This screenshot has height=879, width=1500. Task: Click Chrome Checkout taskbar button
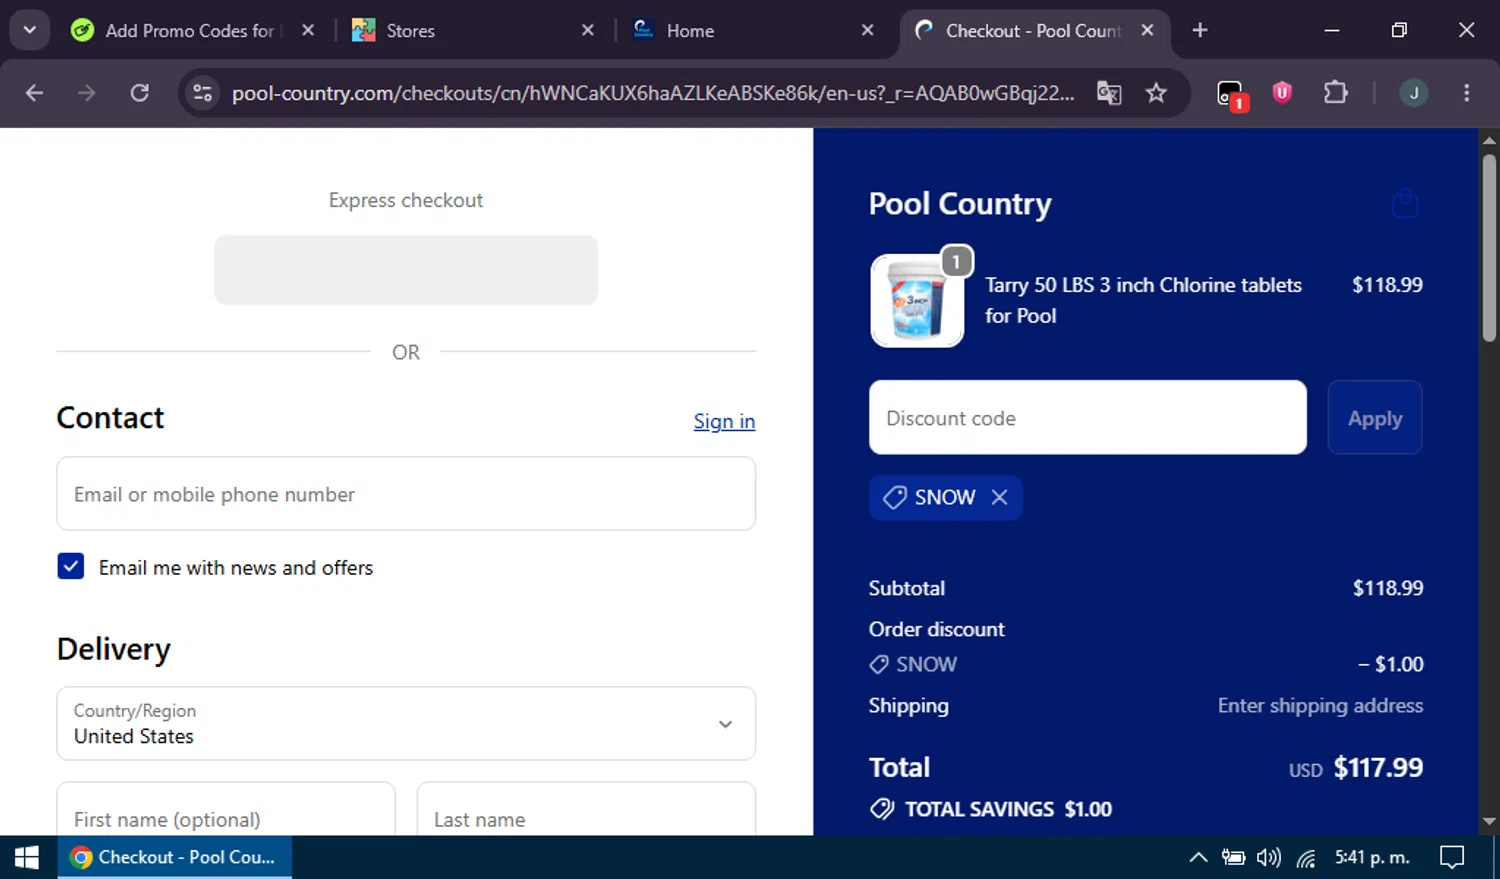pyautogui.click(x=175, y=857)
